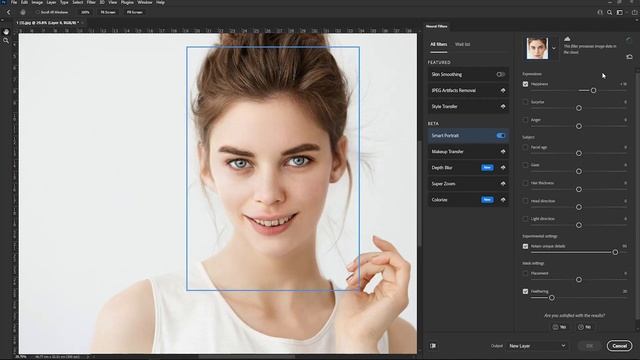Uncheck Retain unique details checkbox
The width and height of the screenshot is (640, 360).
[x=525, y=246]
